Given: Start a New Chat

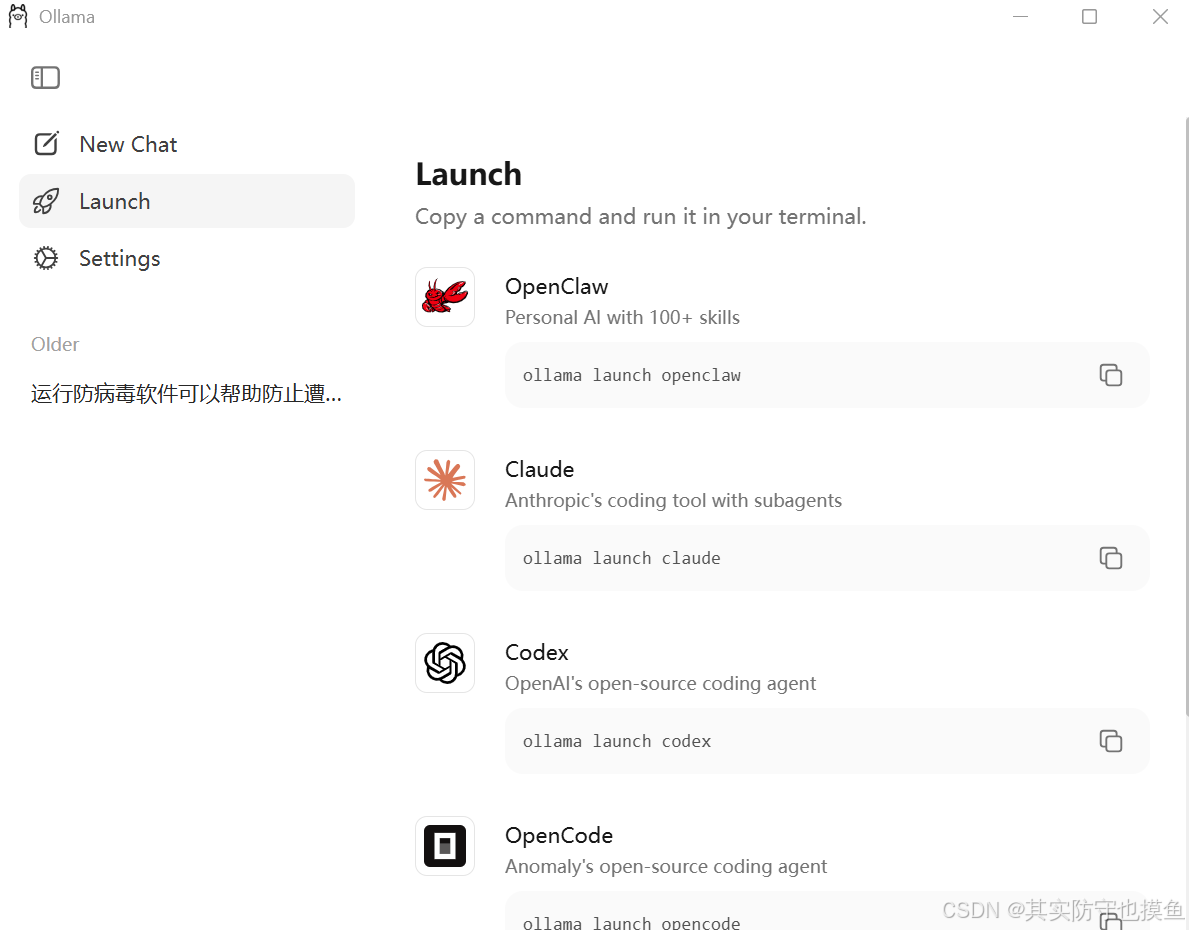Looking at the screenshot, I should [x=187, y=144].
